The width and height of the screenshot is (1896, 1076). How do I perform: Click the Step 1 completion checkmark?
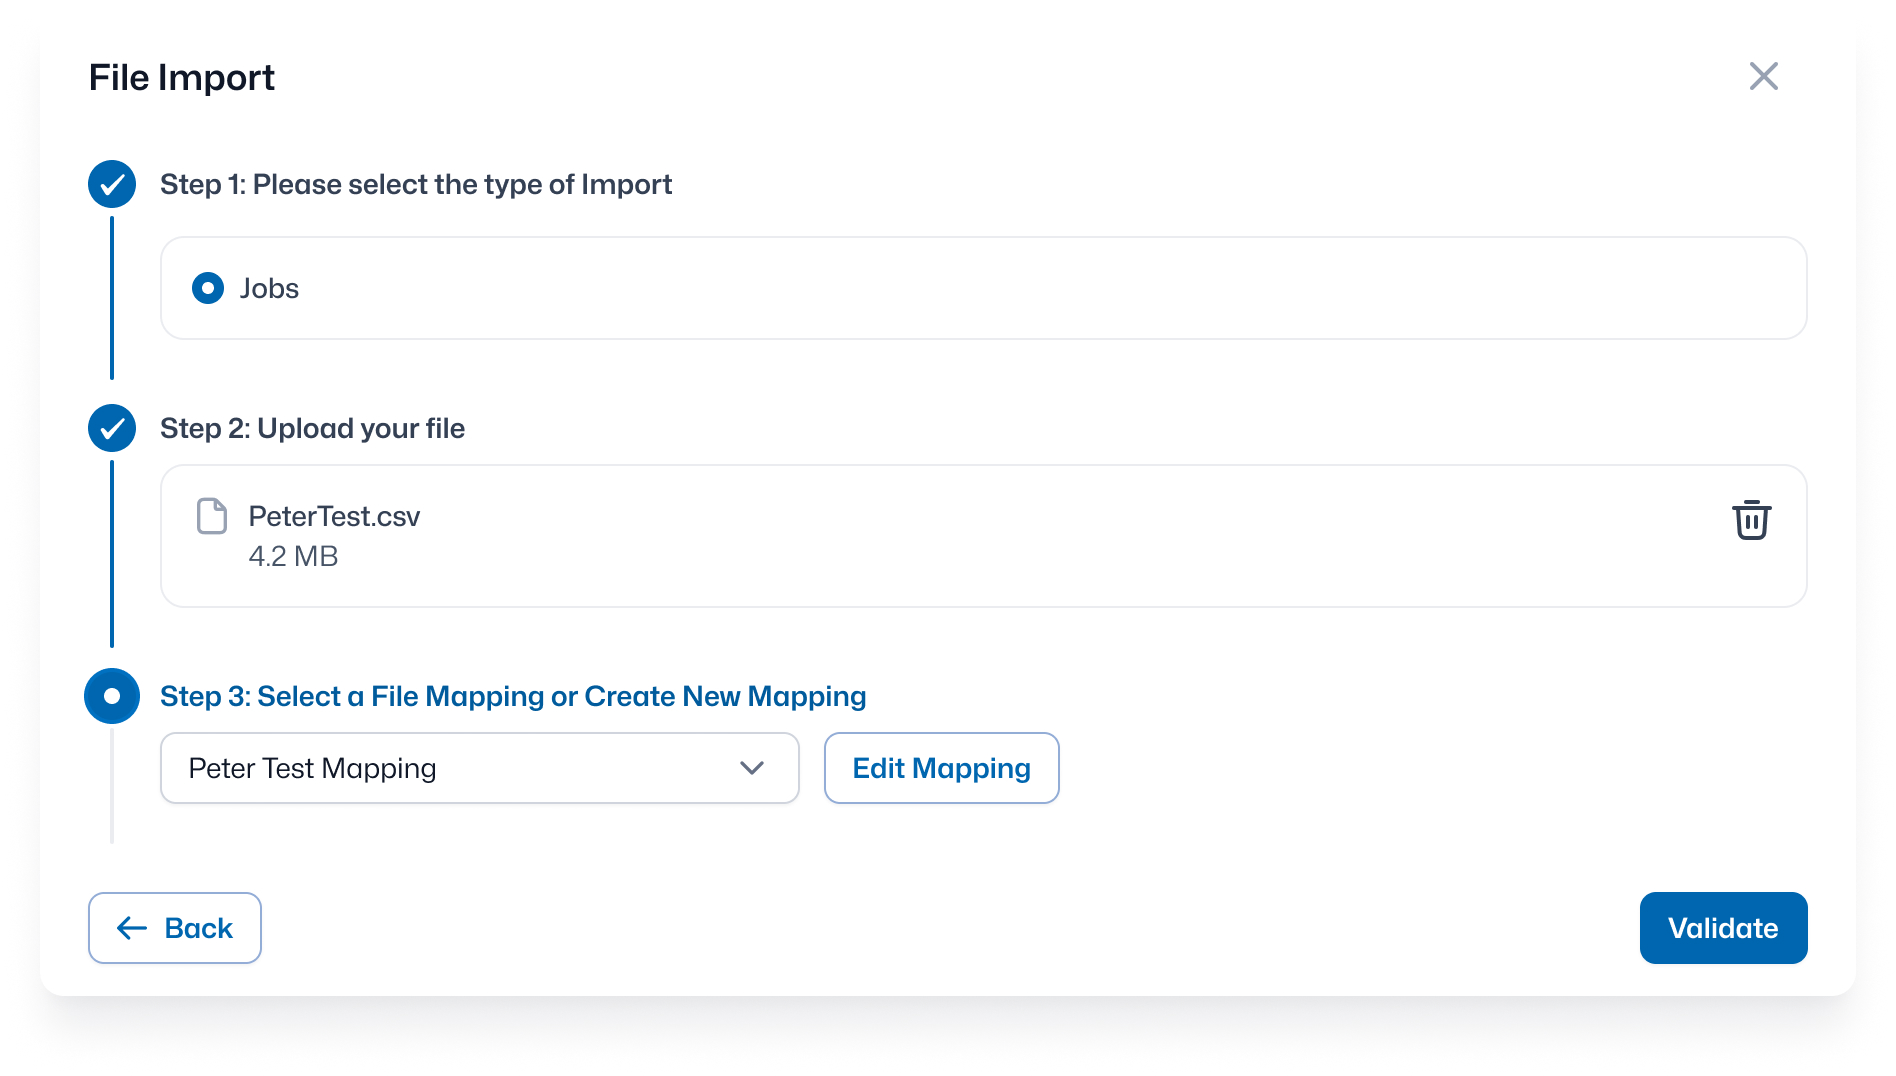click(111, 184)
